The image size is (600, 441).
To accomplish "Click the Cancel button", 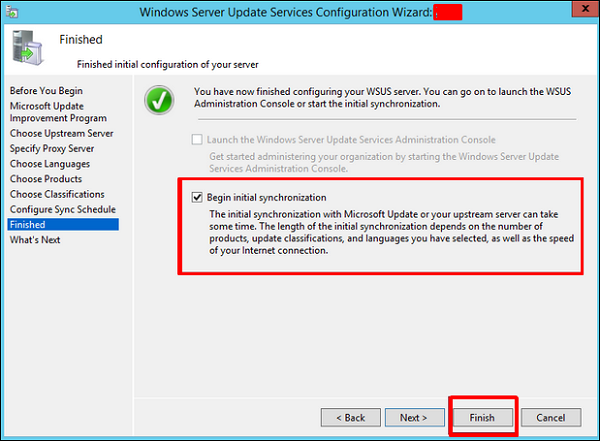I will [x=551, y=417].
